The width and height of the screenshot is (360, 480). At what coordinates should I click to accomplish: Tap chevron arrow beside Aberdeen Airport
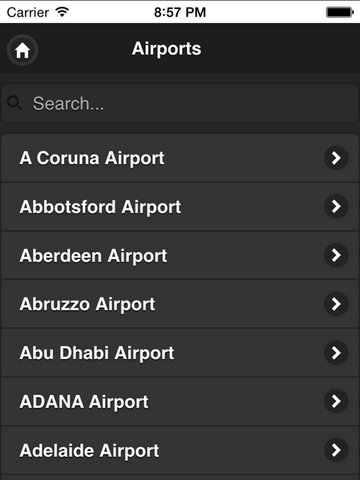tap(336, 255)
